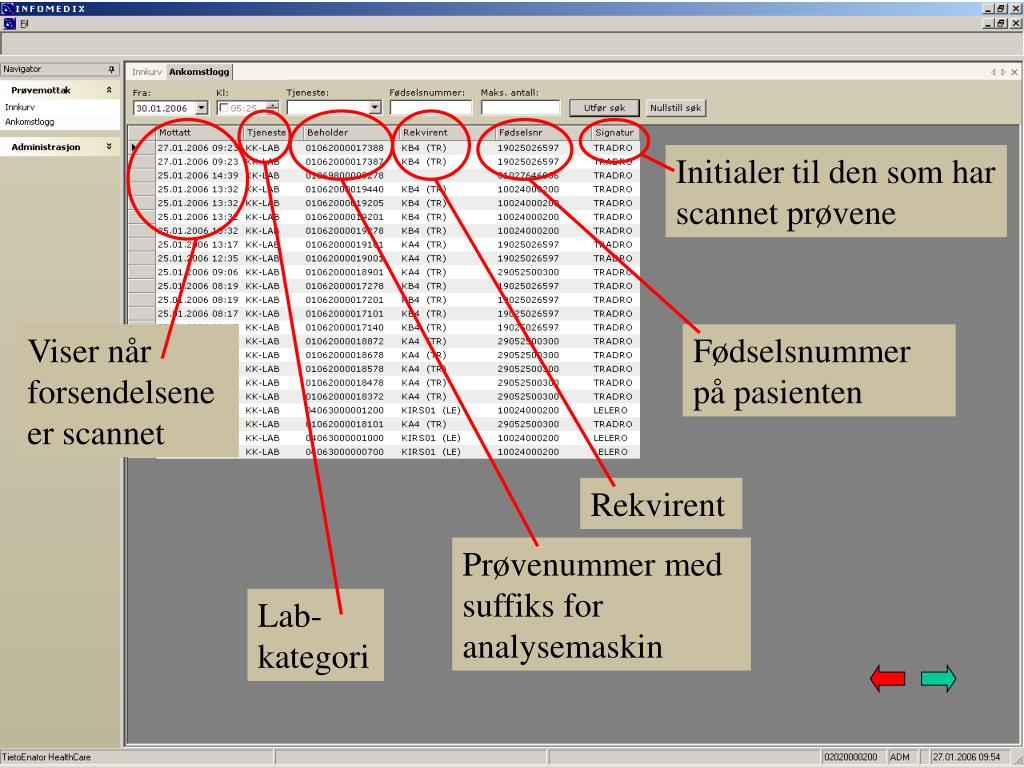Viewport: 1024px width, 768px height.
Task: Select Beholder cell 01062000017388
Action: [x=344, y=148]
